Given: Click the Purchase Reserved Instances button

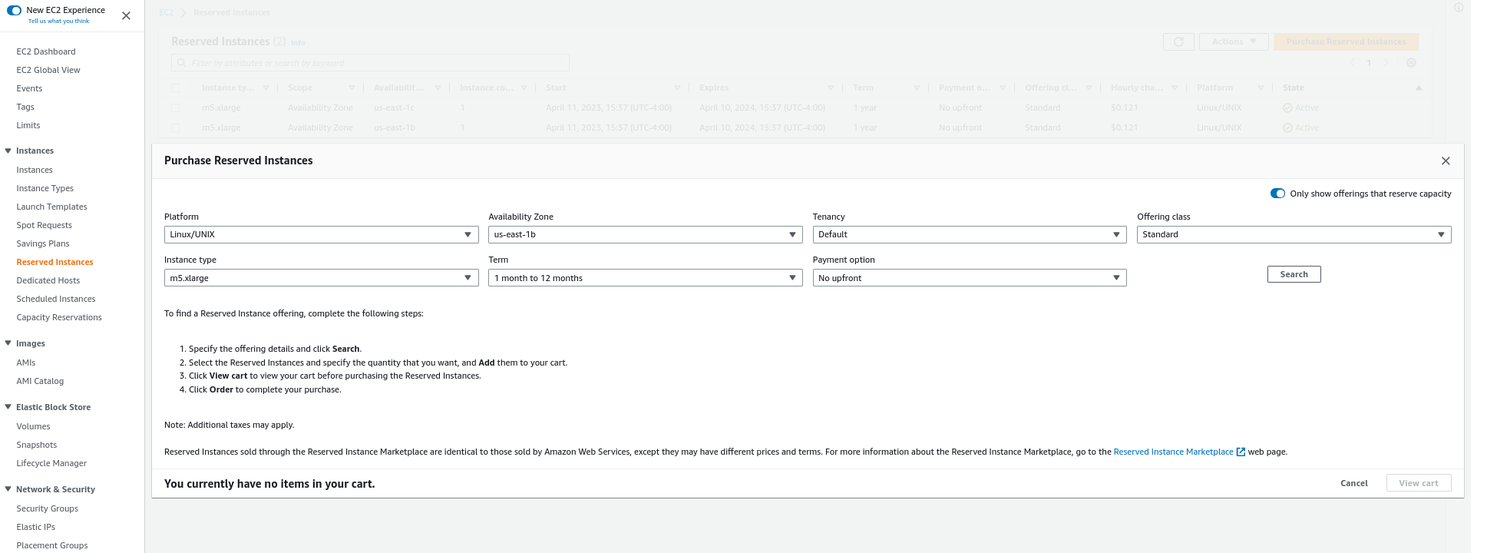Looking at the screenshot, I should click(x=1346, y=42).
